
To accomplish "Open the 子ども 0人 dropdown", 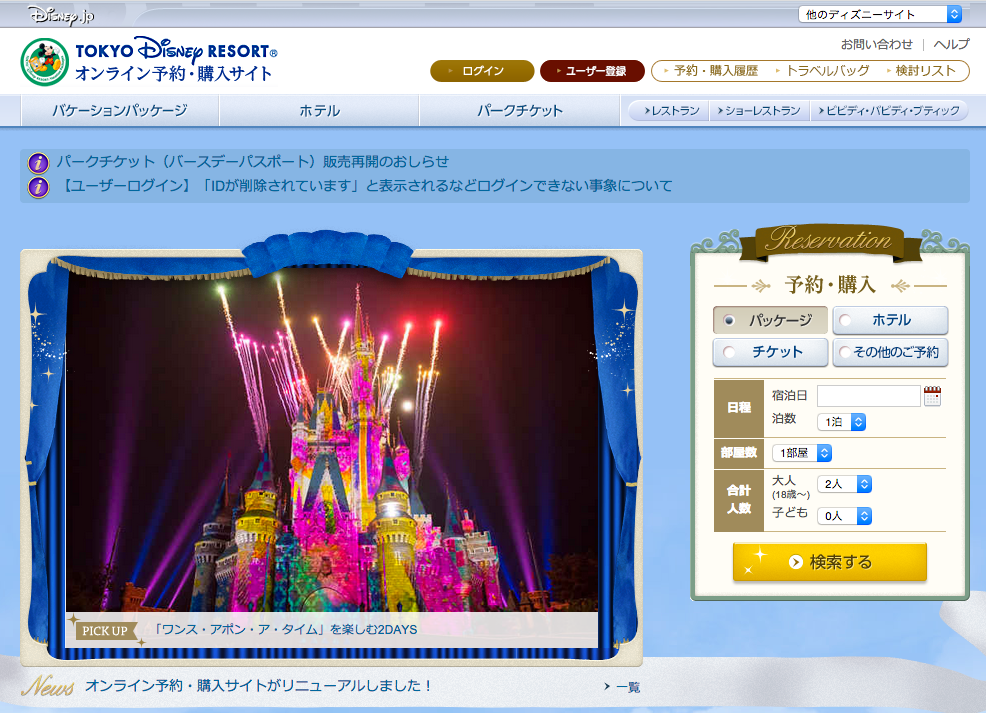I will [x=845, y=516].
